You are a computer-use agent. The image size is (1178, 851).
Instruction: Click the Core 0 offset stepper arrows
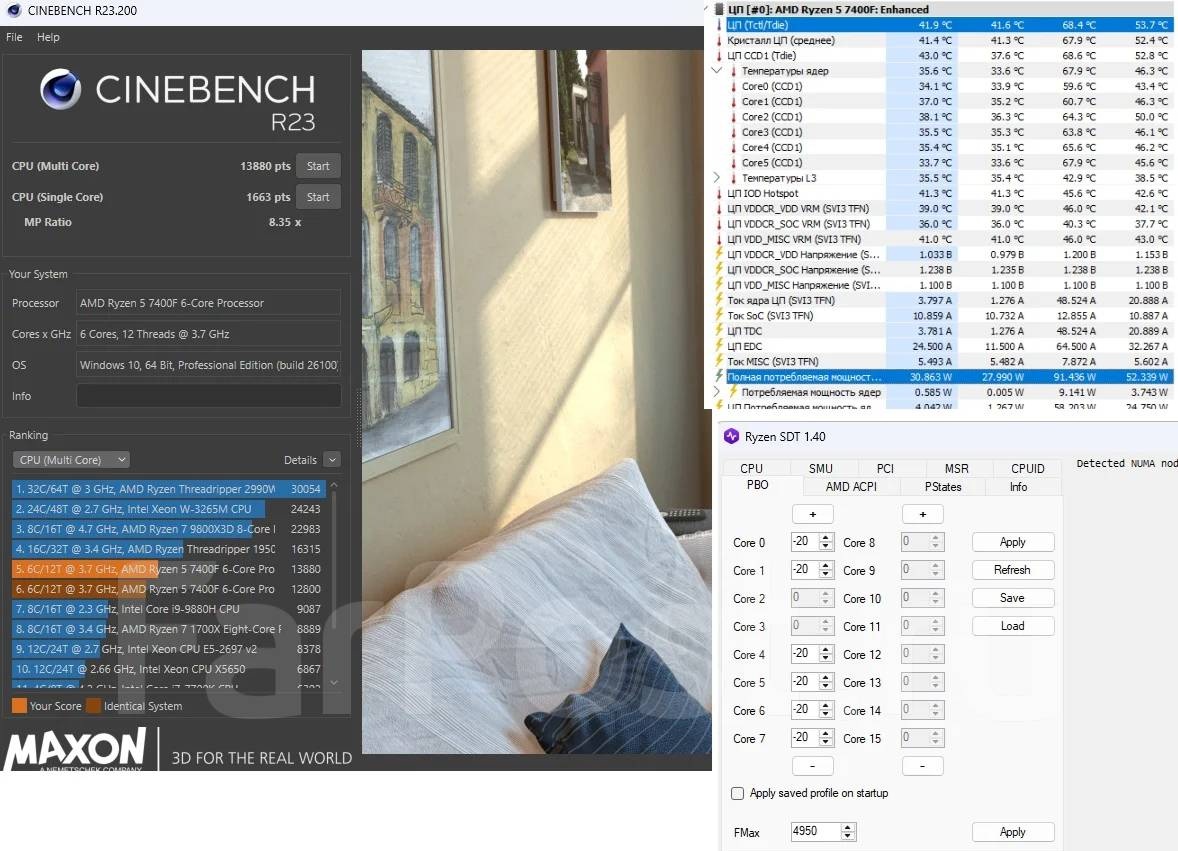(826, 542)
